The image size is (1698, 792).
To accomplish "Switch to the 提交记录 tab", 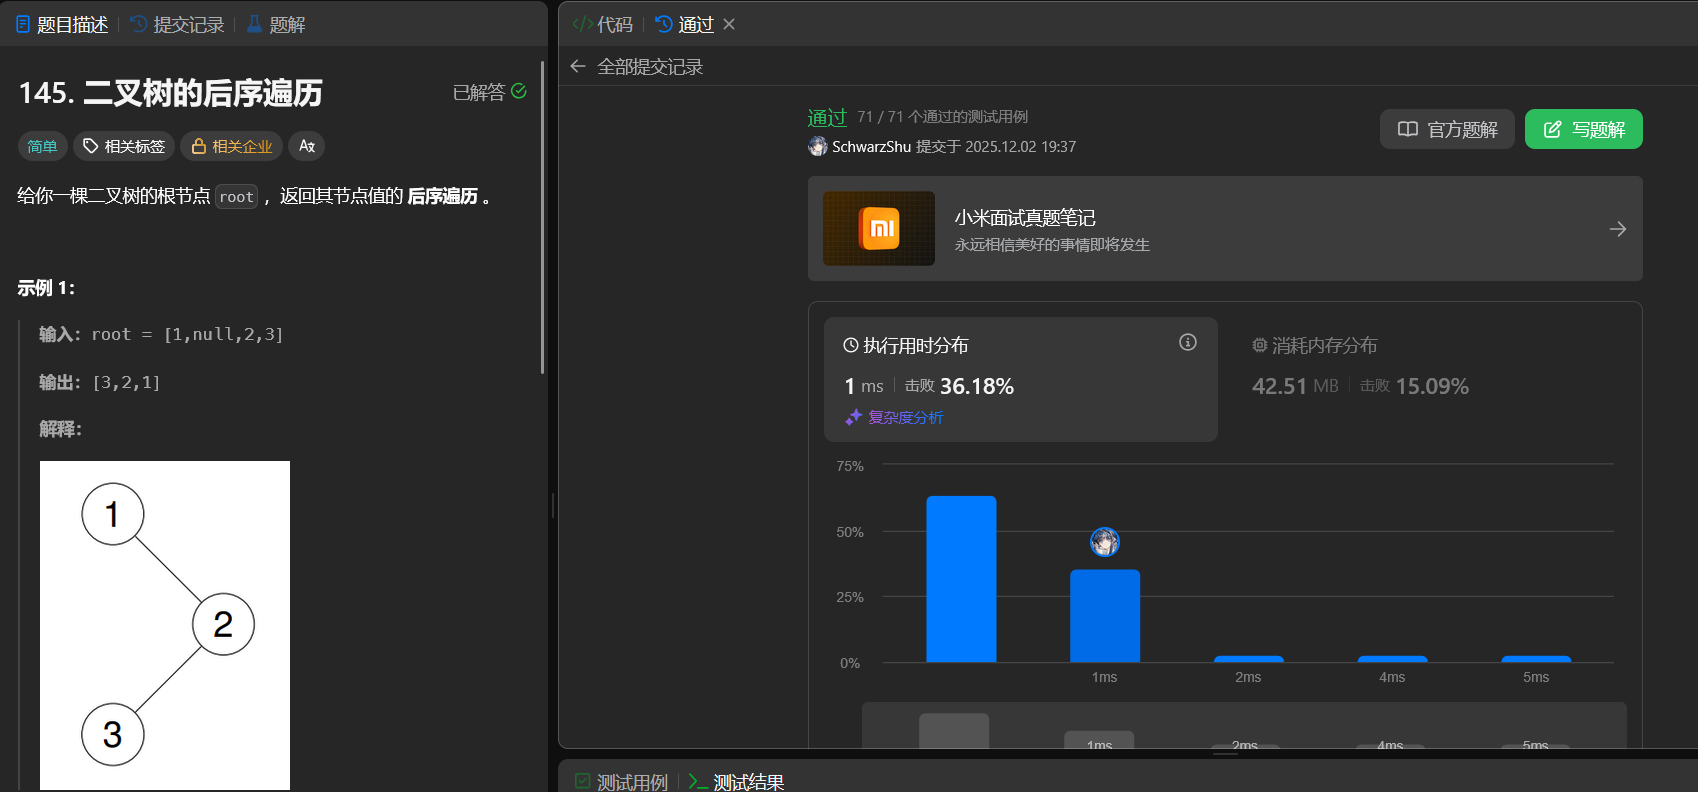I will click(178, 24).
